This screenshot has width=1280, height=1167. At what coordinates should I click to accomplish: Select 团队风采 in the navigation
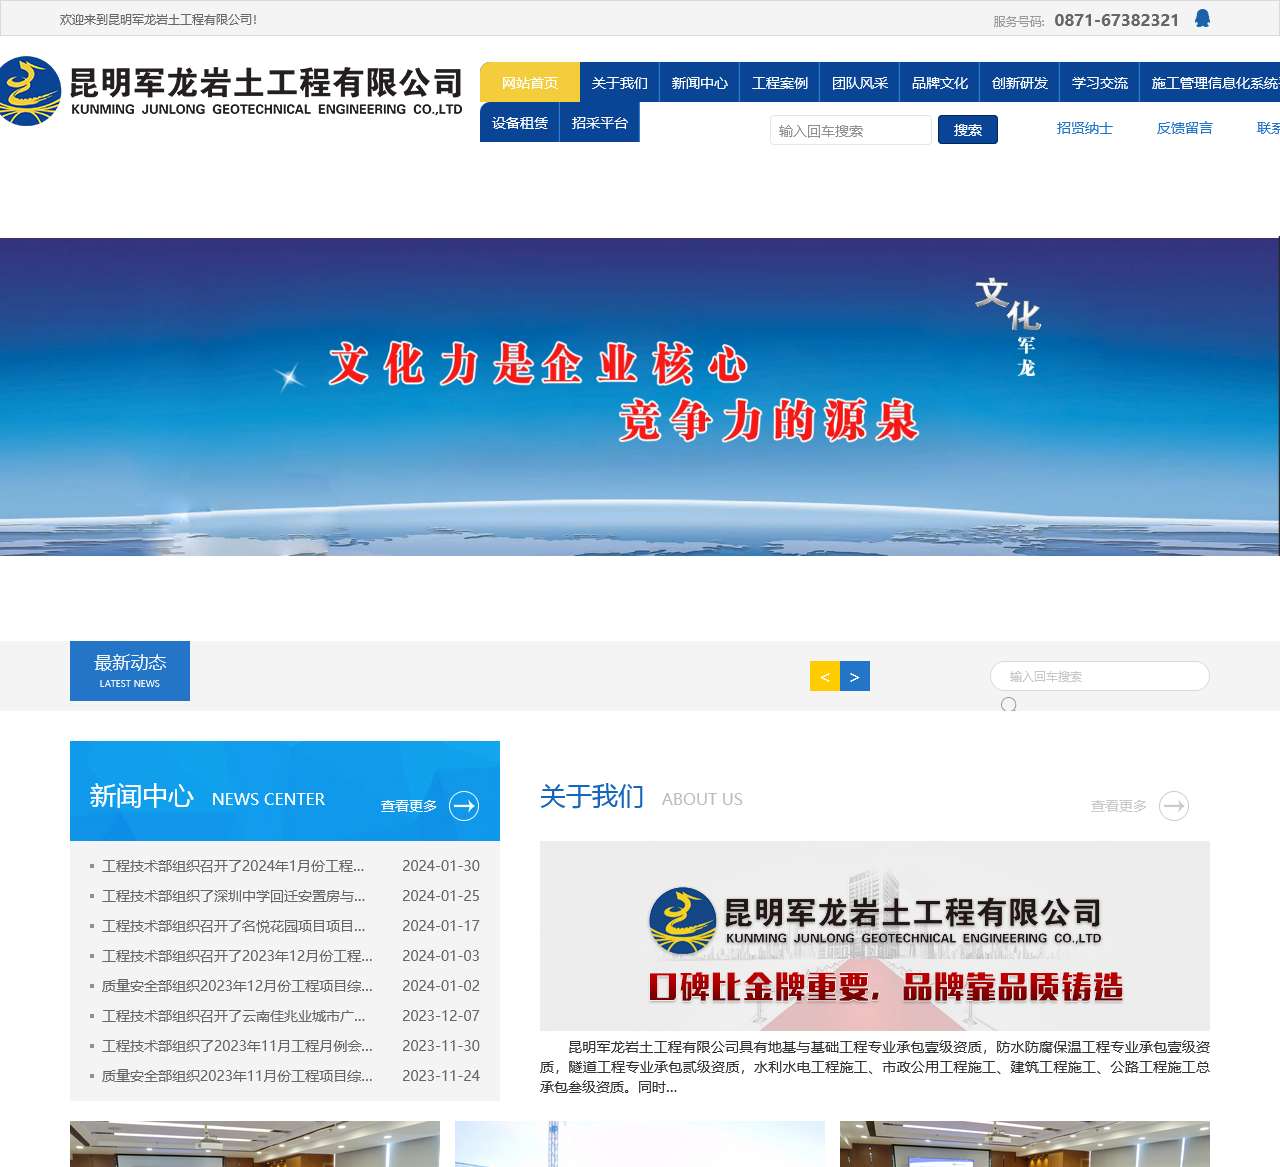click(860, 83)
